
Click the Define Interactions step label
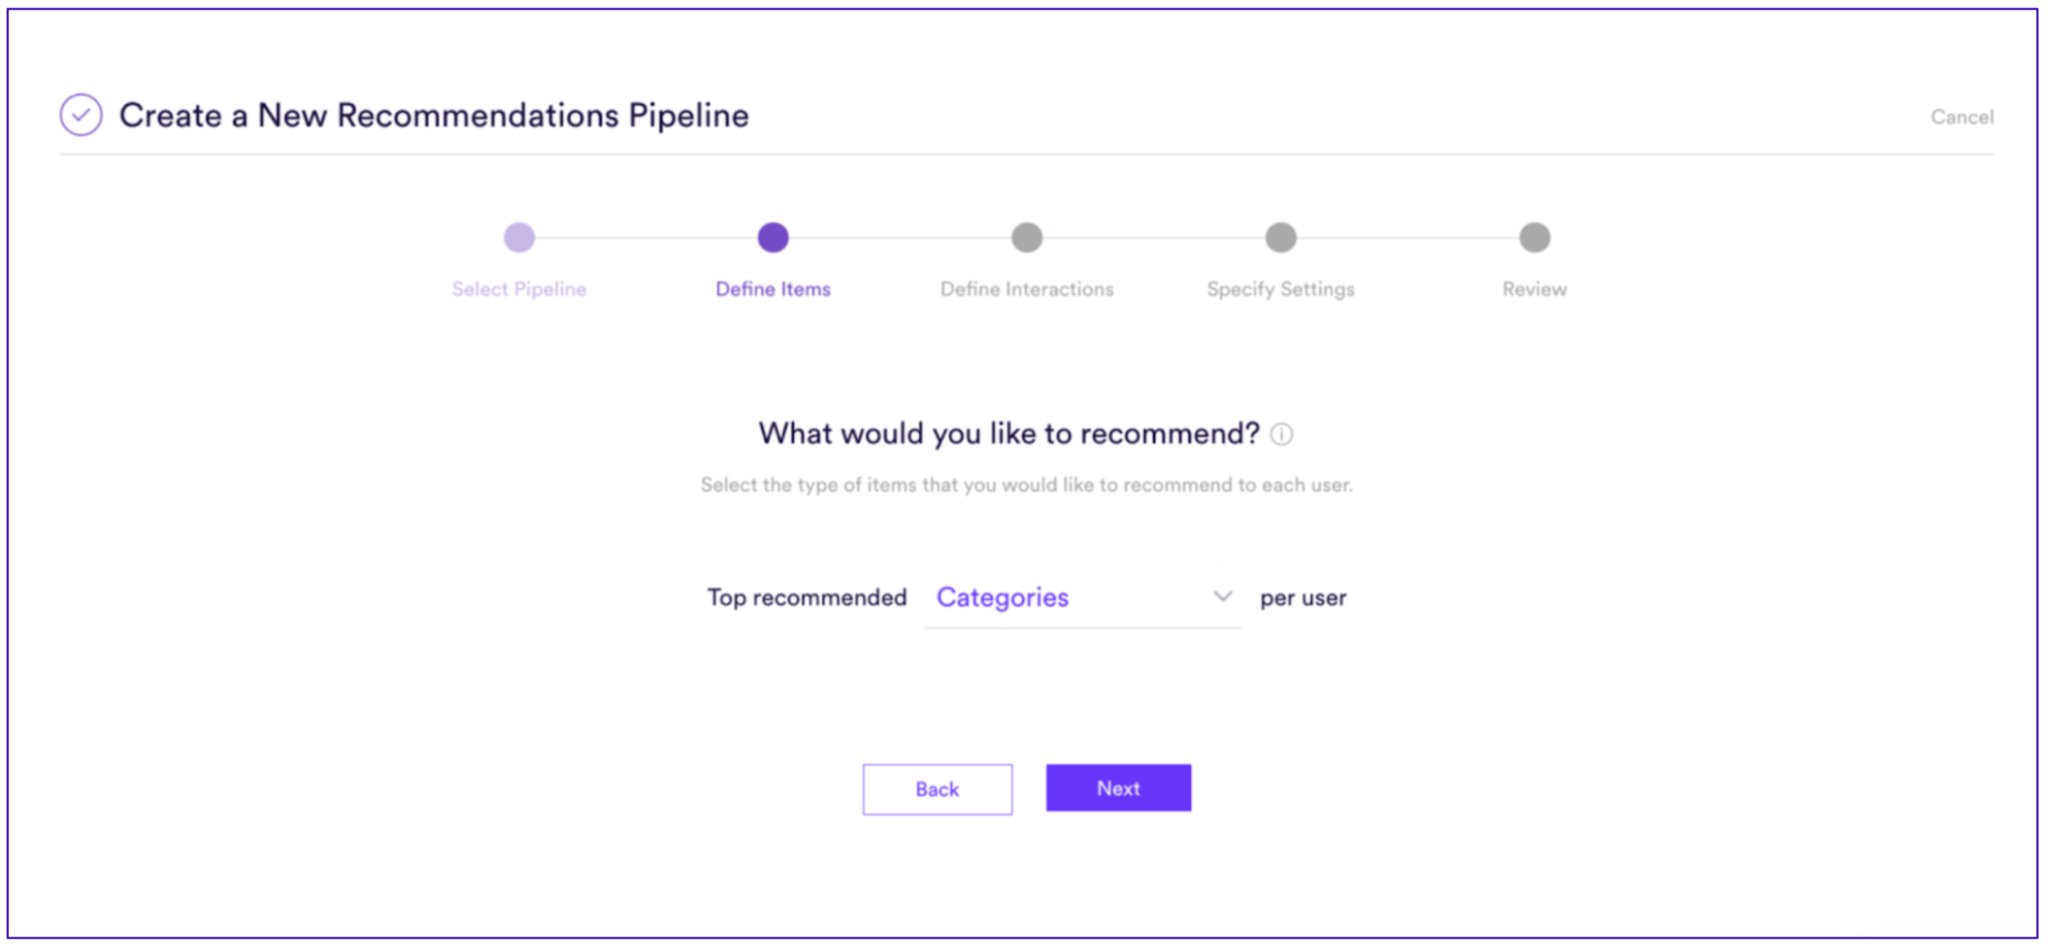point(1026,289)
